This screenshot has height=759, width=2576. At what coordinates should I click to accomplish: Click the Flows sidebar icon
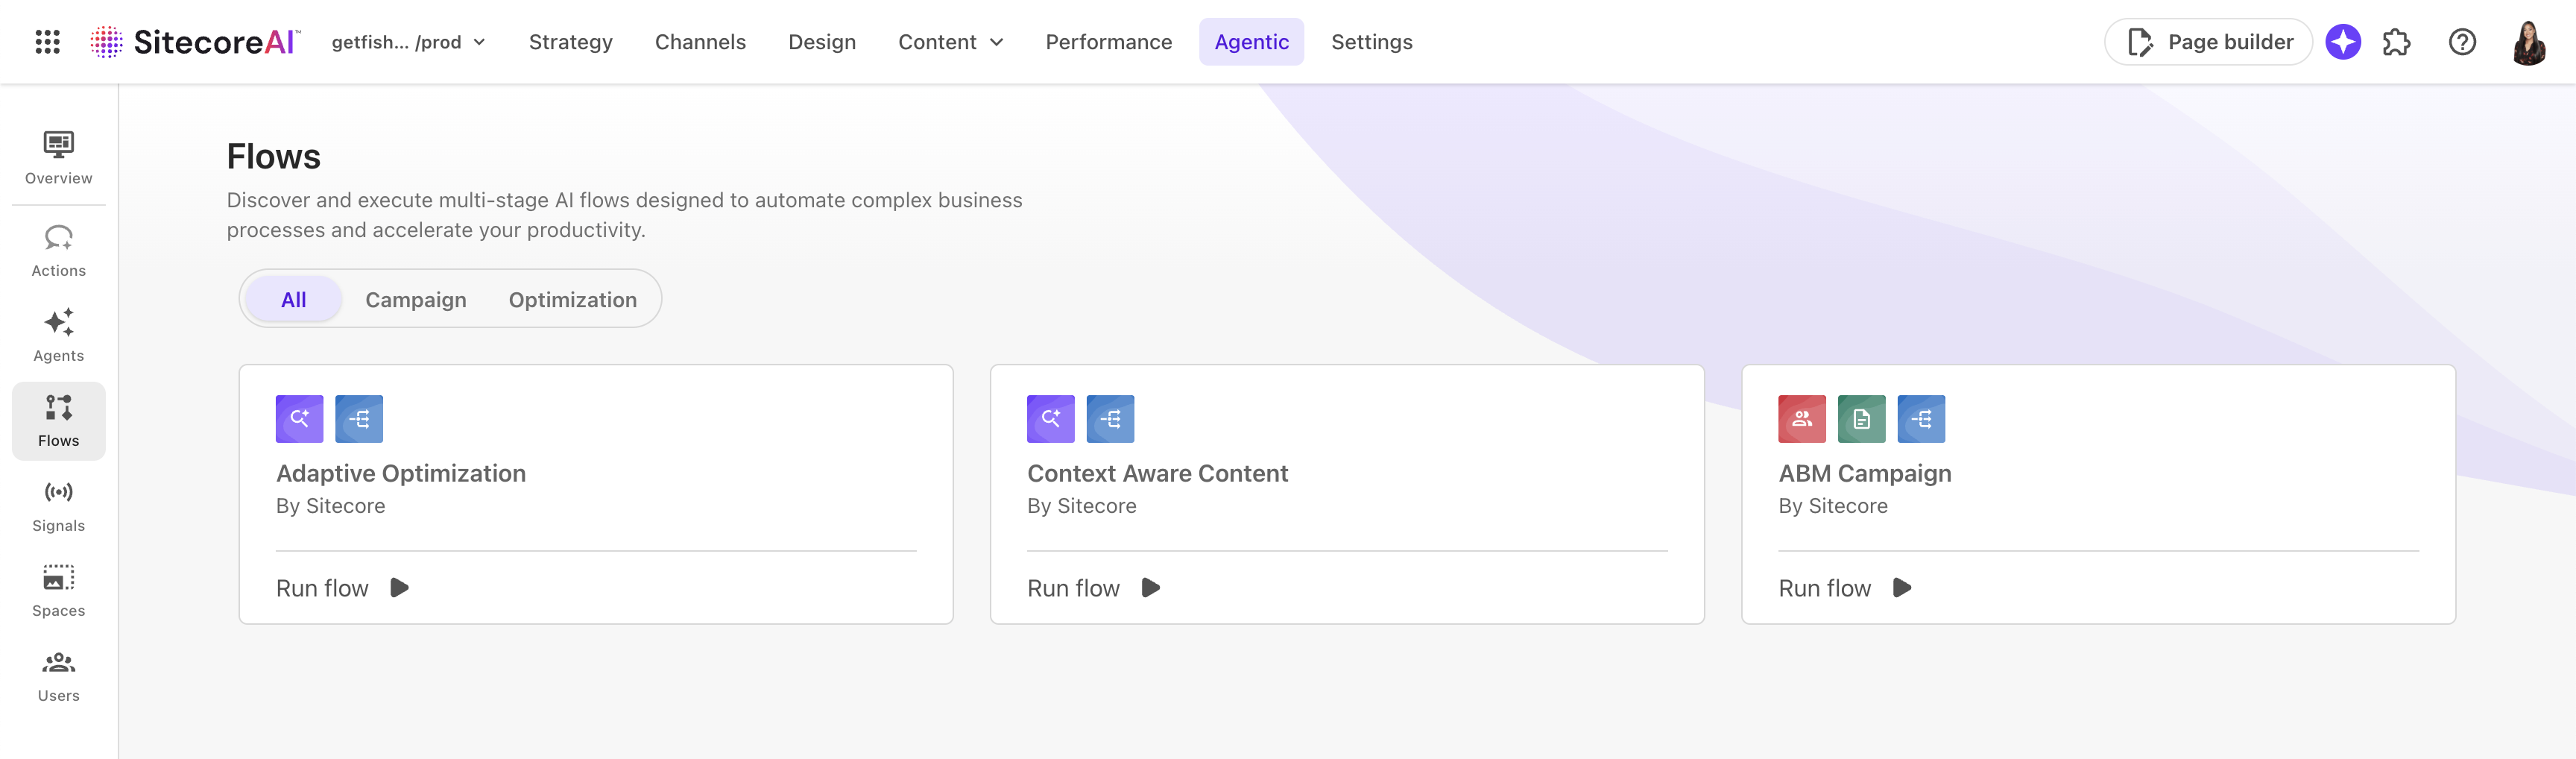(x=58, y=420)
